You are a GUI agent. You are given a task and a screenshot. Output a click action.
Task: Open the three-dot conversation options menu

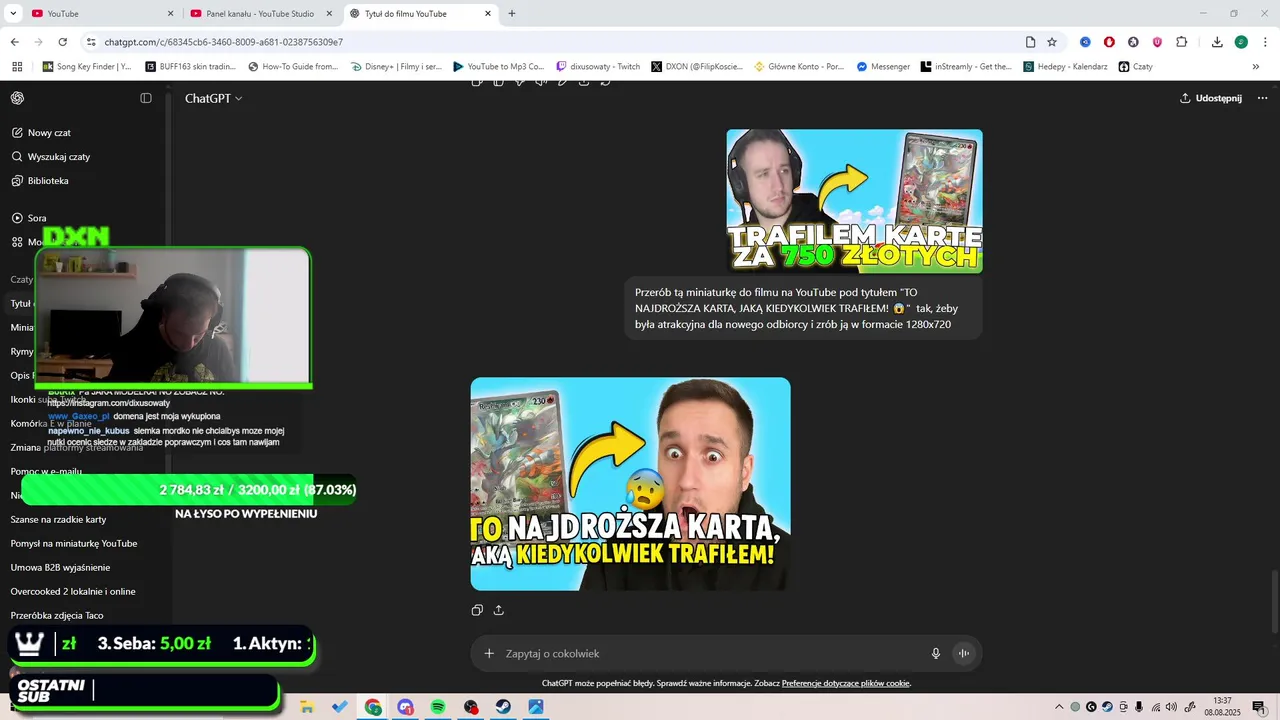pyautogui.click(x=1262, y=98)
